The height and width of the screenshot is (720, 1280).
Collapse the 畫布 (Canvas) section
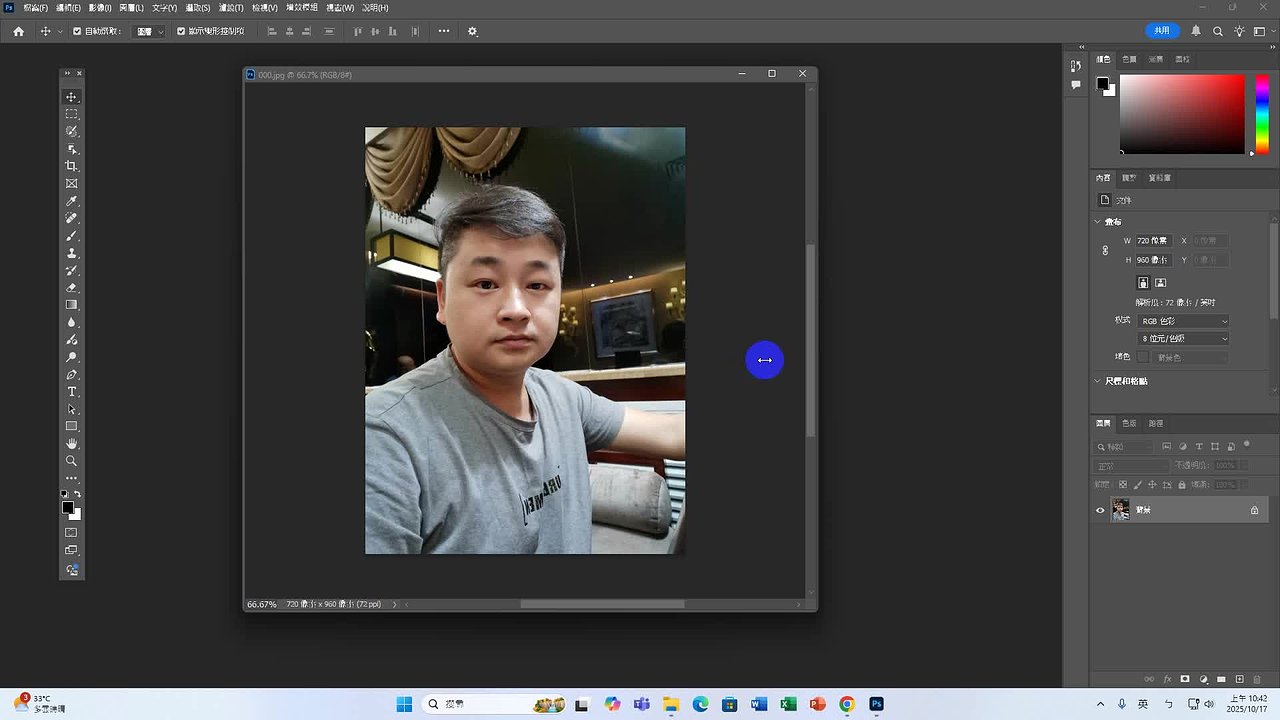click(x=1098, y=222)
